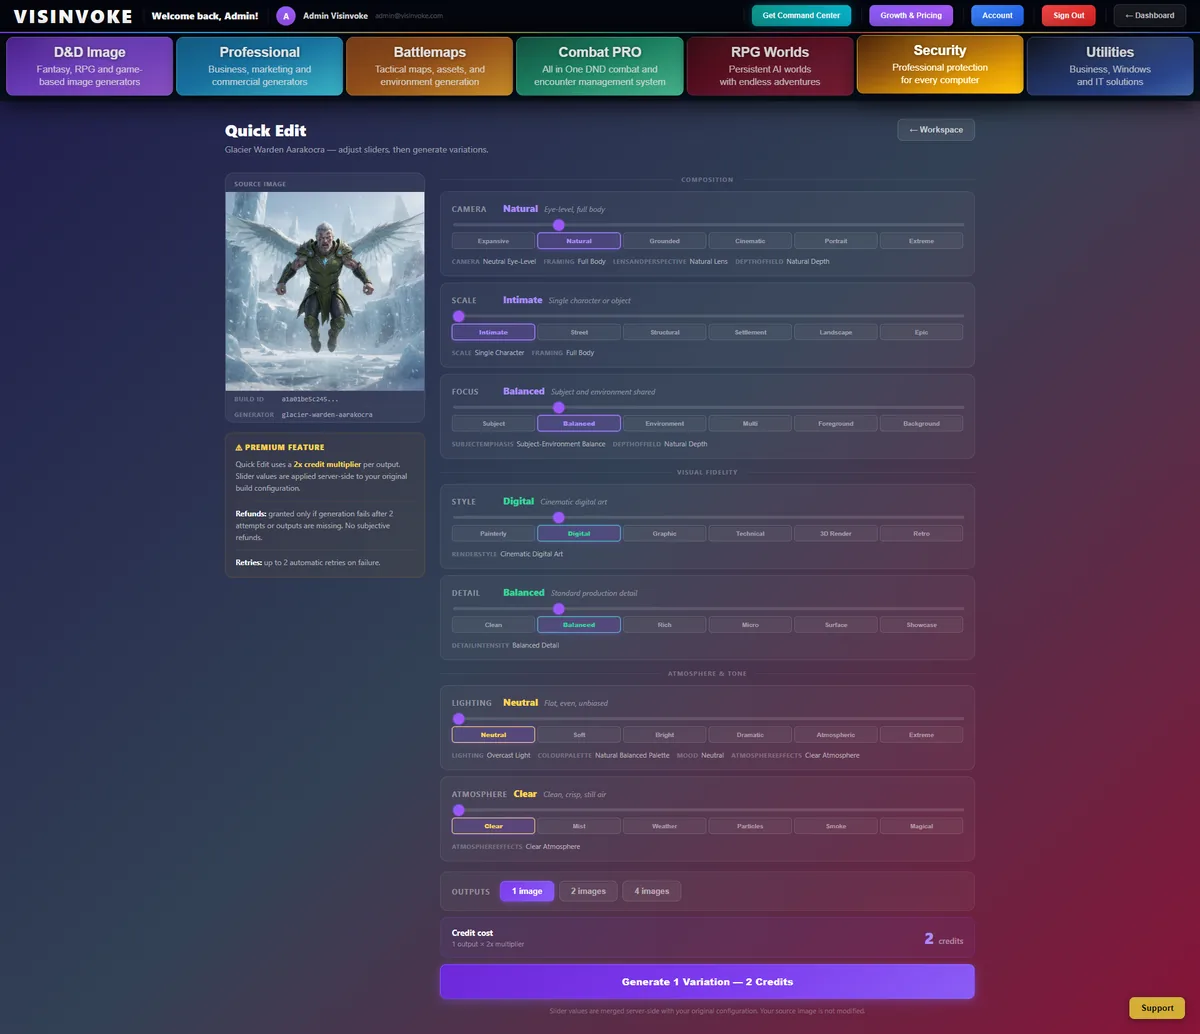Select the Street scale preset
This screenshot has width=1200, height=1034.
click(x=579, y=332)
